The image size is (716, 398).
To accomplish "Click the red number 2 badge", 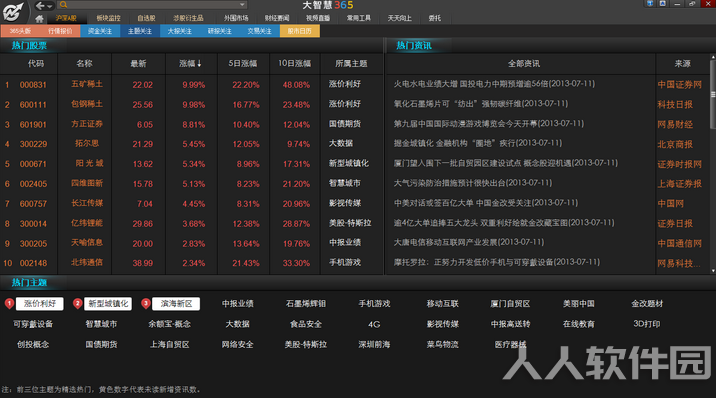I will [77, 304].
